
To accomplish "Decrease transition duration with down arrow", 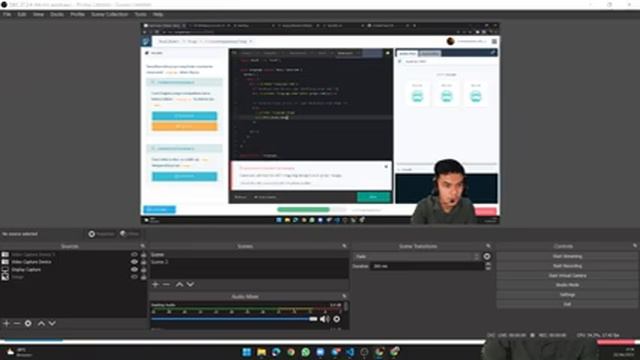I will point(488,269).
